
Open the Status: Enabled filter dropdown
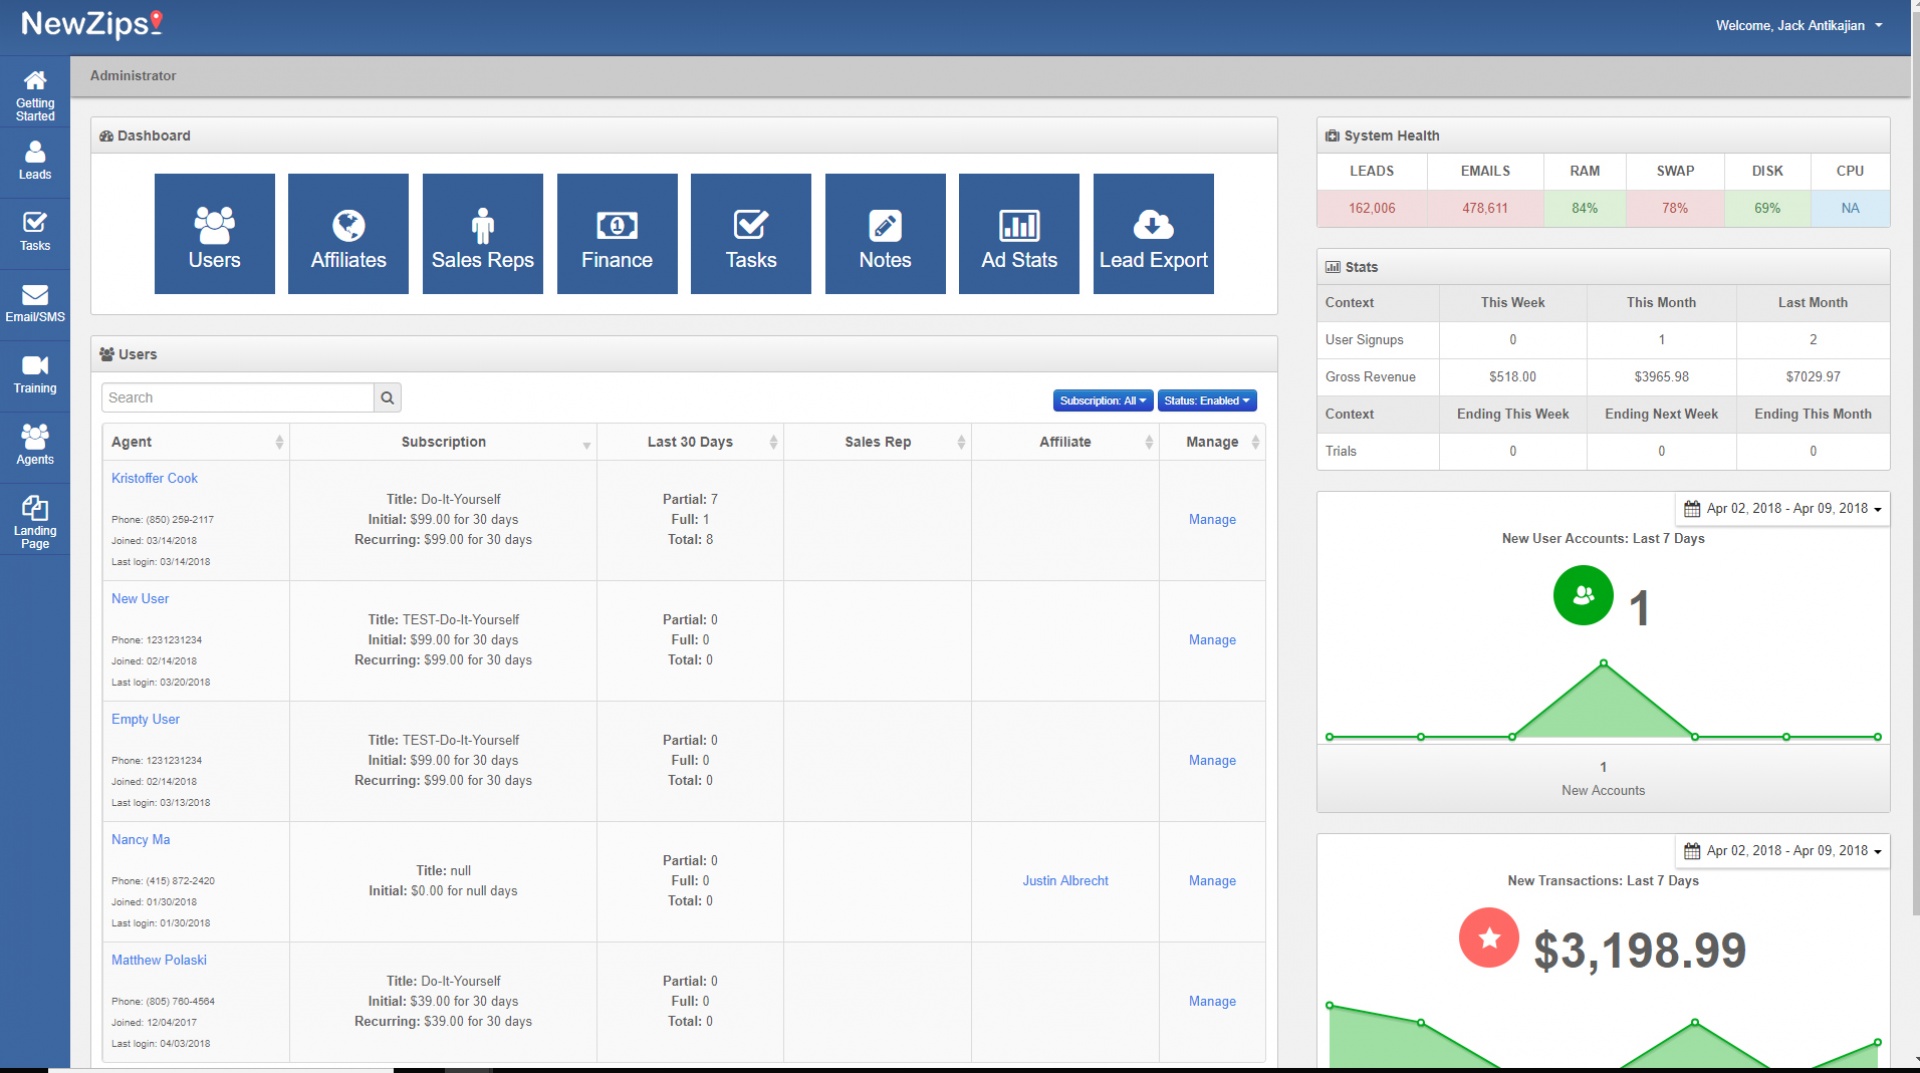coord(1207,401)
